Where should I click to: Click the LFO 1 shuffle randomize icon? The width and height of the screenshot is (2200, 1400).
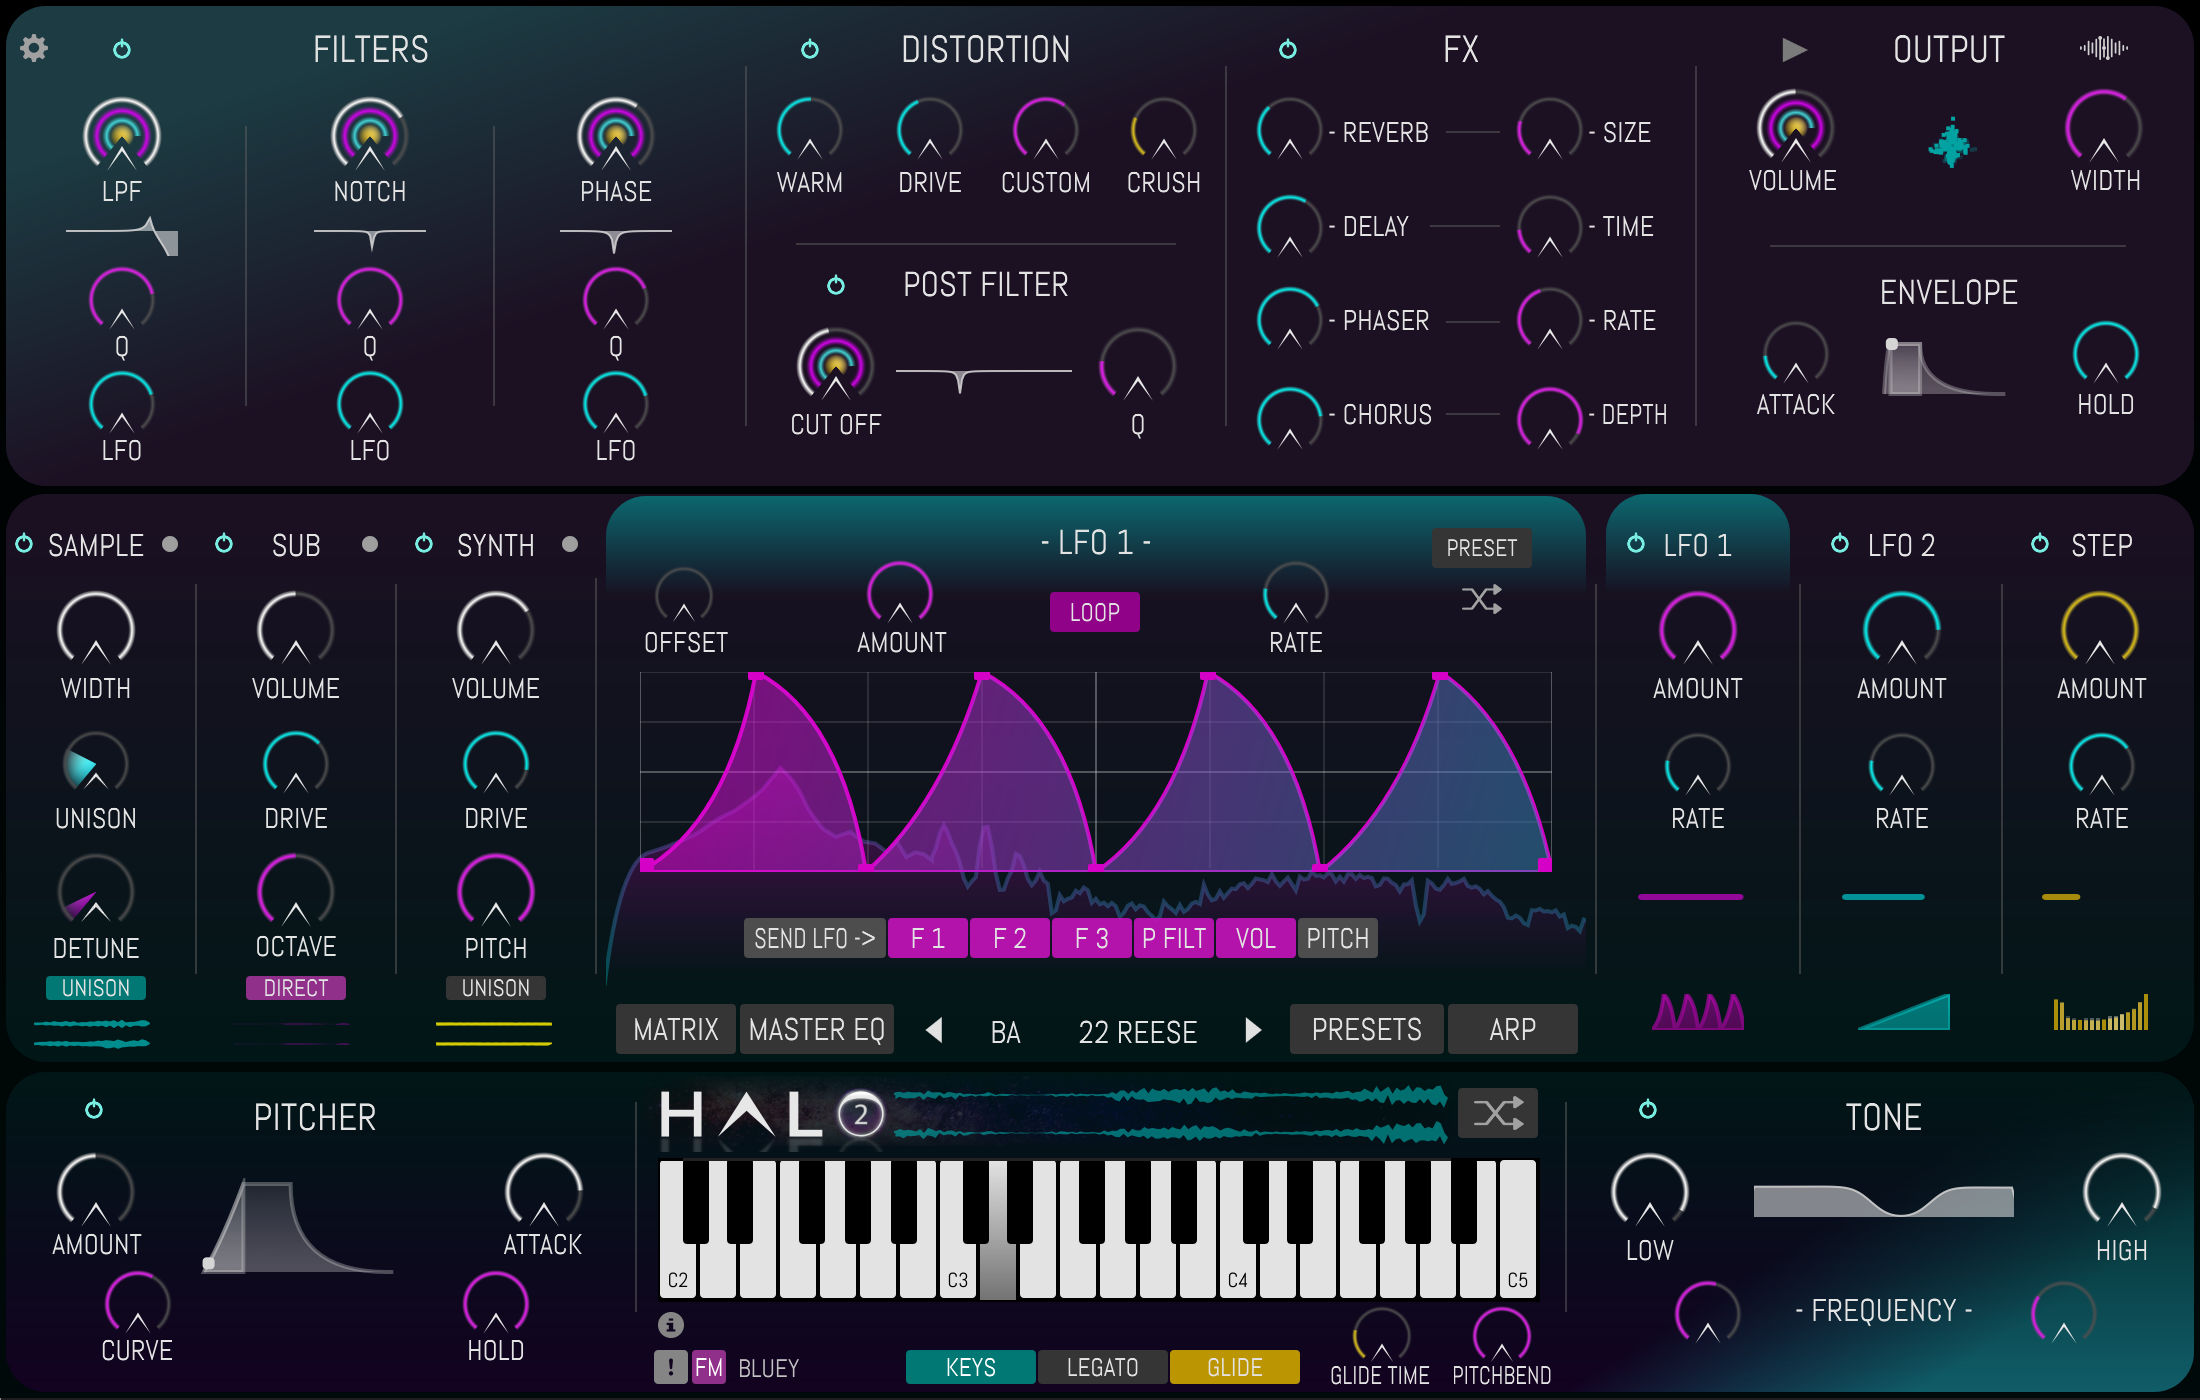pos(1481,600)
